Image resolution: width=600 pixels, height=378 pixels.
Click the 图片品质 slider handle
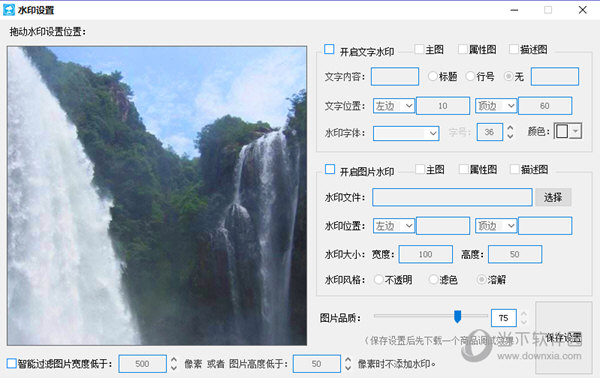(457, 316)
